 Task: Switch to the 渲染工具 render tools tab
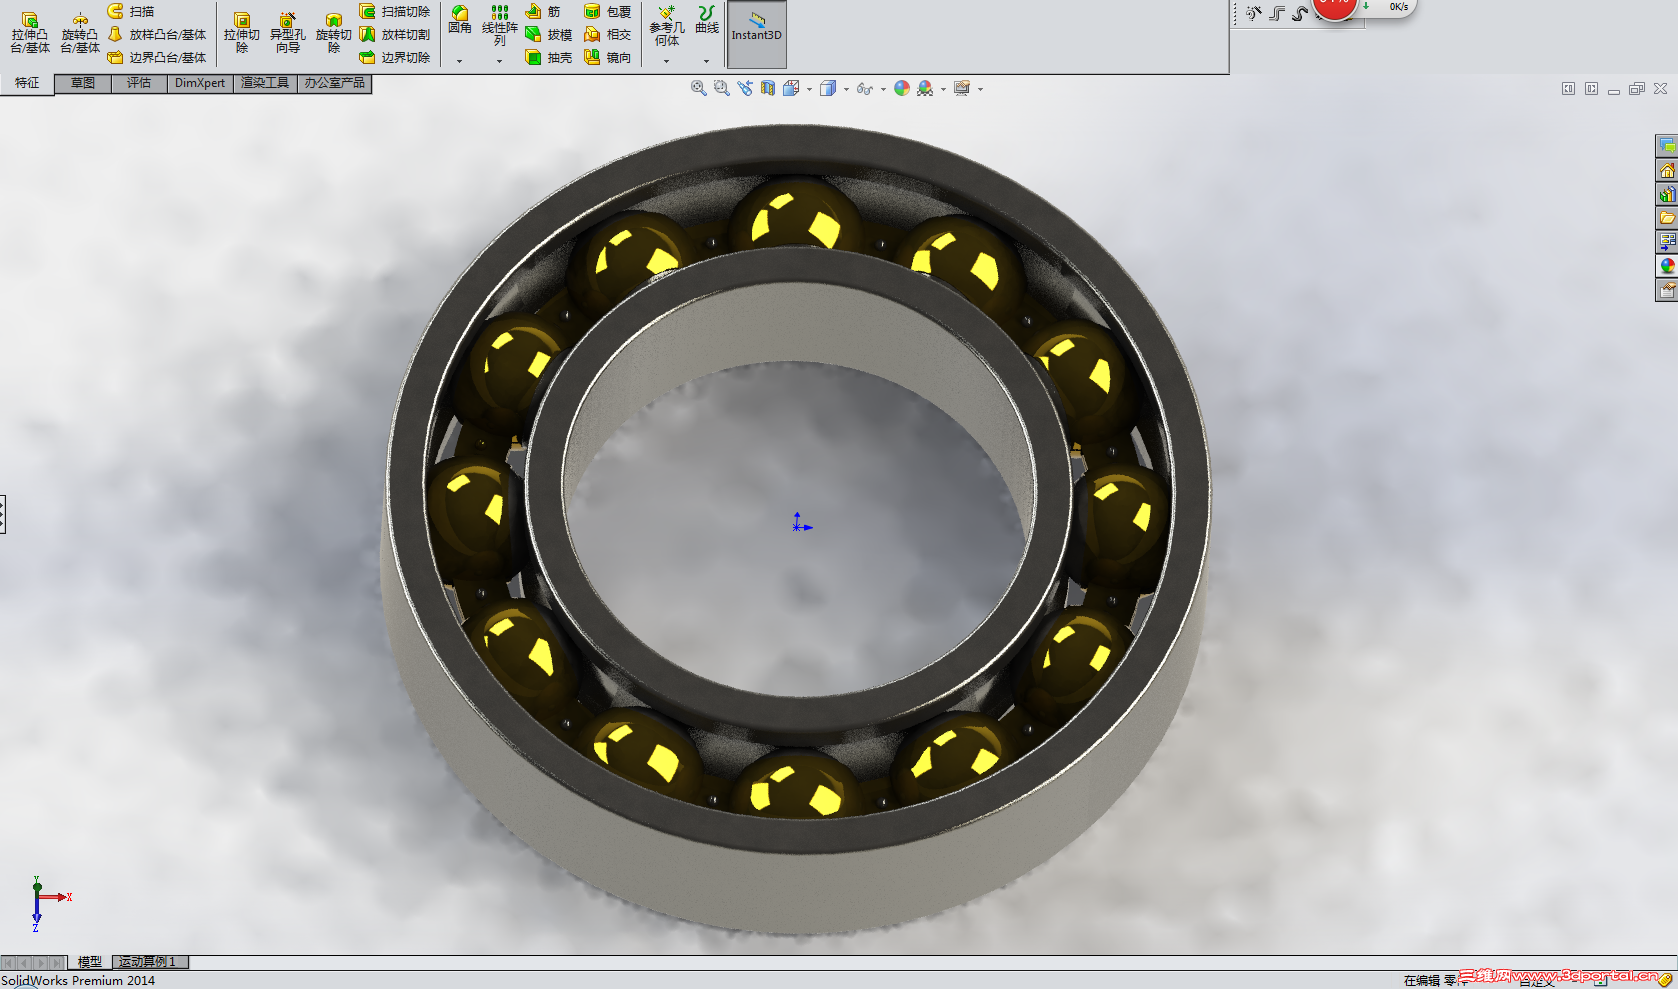[265, 83]
